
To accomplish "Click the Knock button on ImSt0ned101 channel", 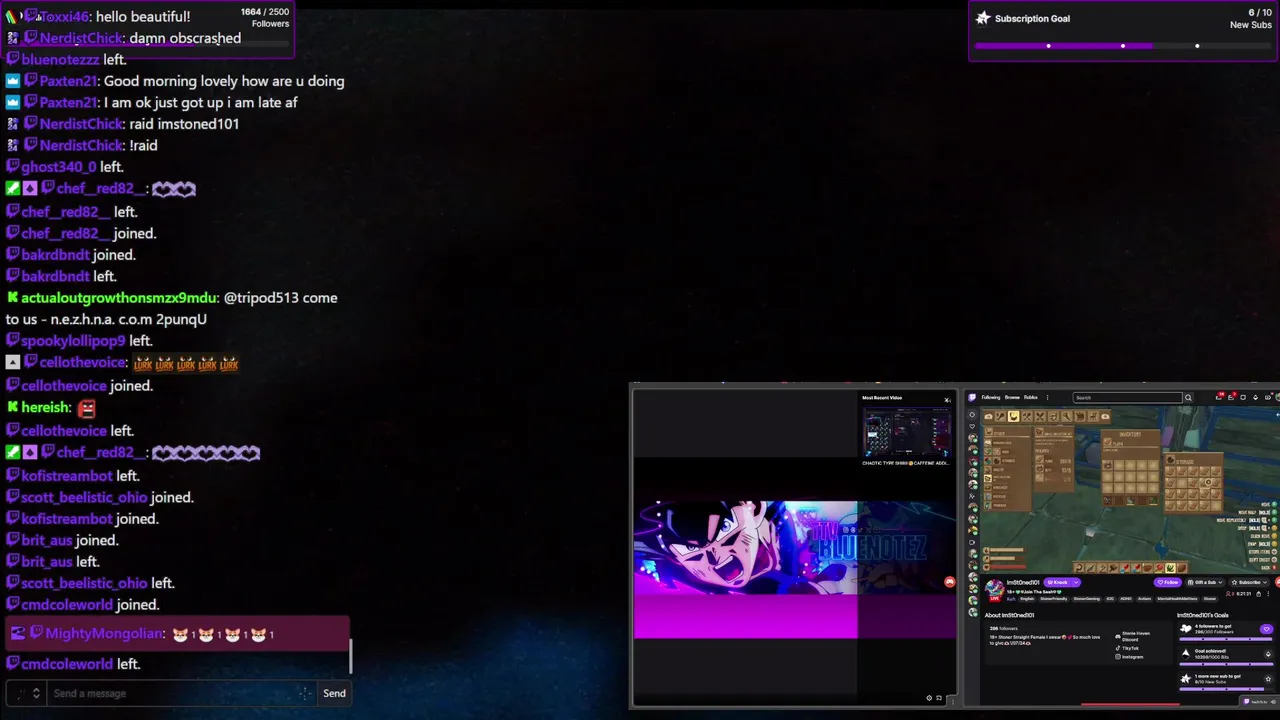I will (x=1057, y=582).
